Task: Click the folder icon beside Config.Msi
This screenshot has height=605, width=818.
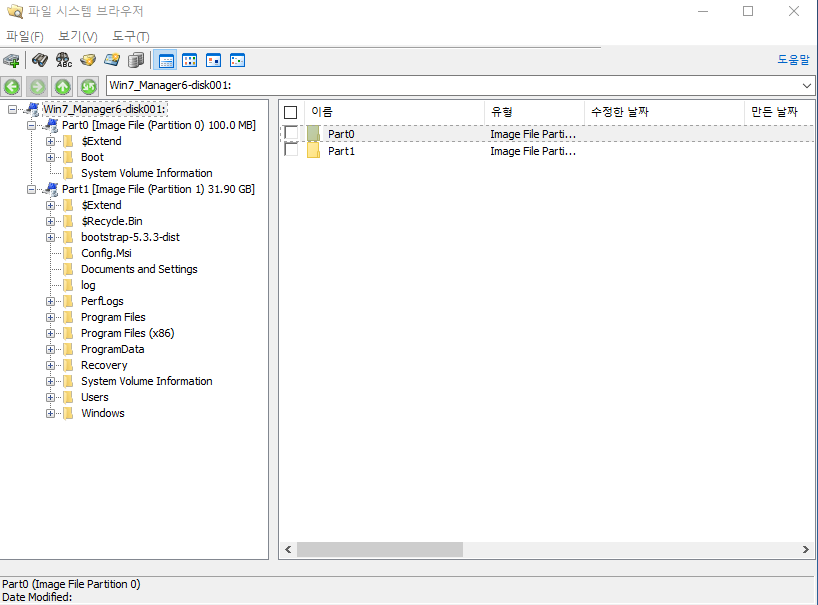Action: click(x=68, y=253)
